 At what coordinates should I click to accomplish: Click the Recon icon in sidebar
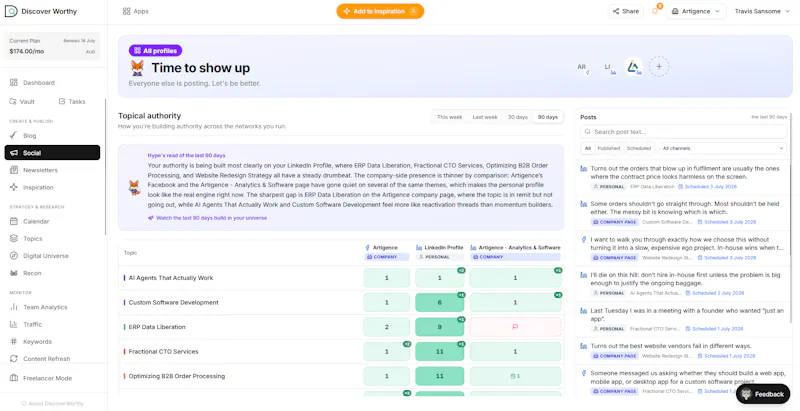click(x=14, y=273)
